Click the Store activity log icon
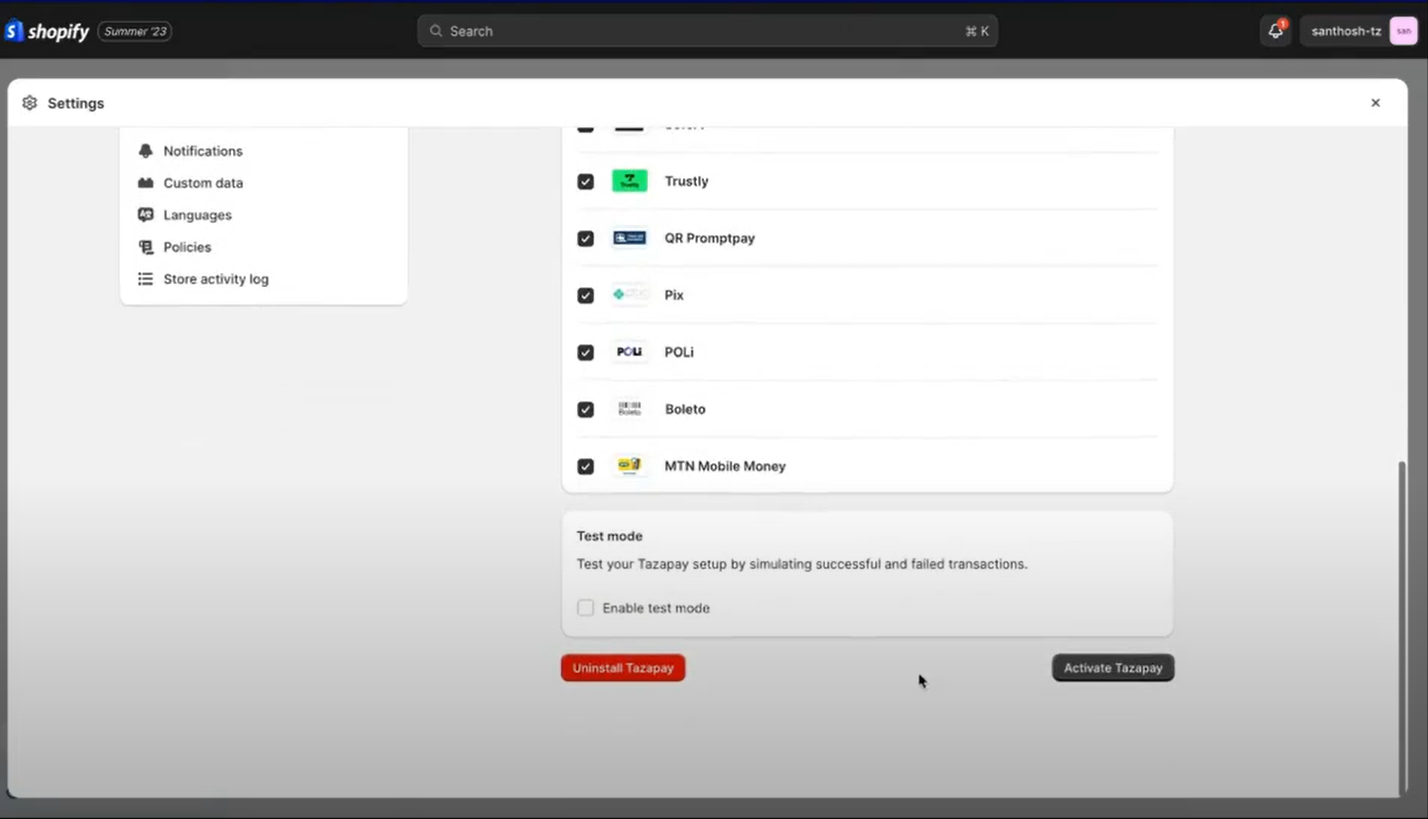Image resolution: width=1428 pixels, height=819 pixels. [146, 279]
